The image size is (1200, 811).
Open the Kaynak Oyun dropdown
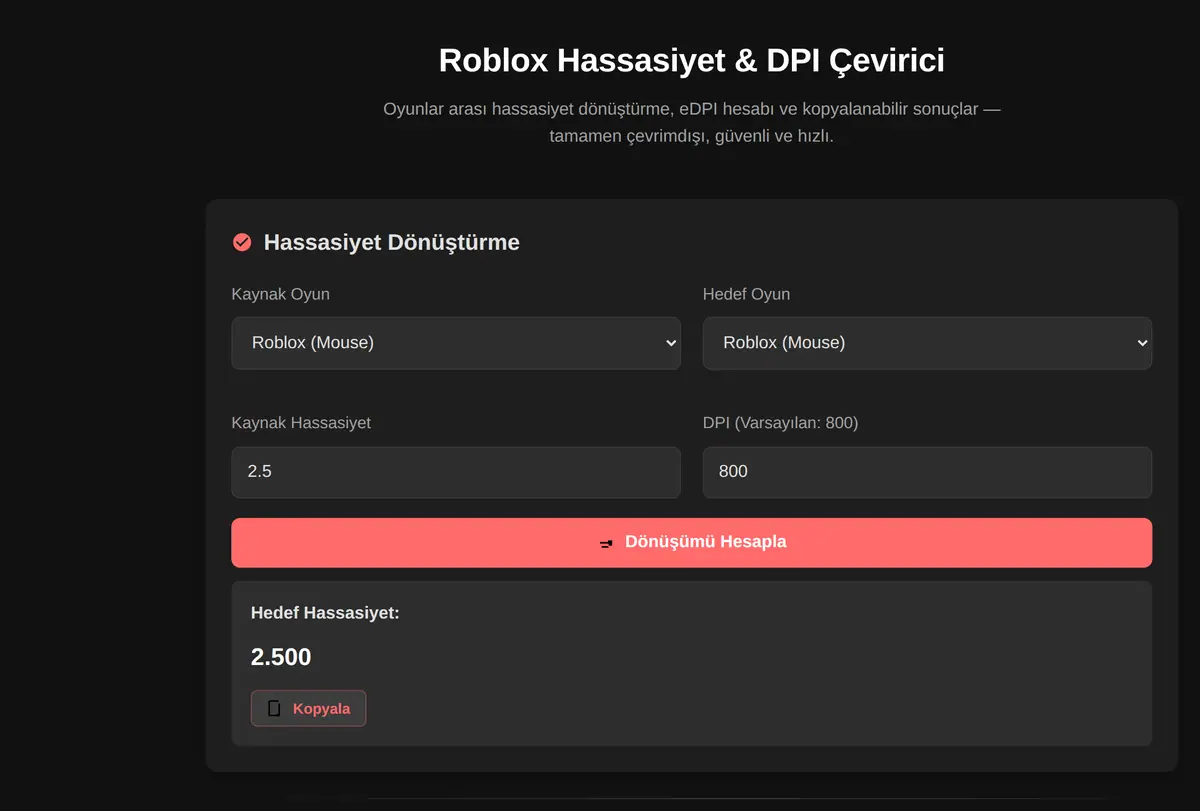pos(456,343)
